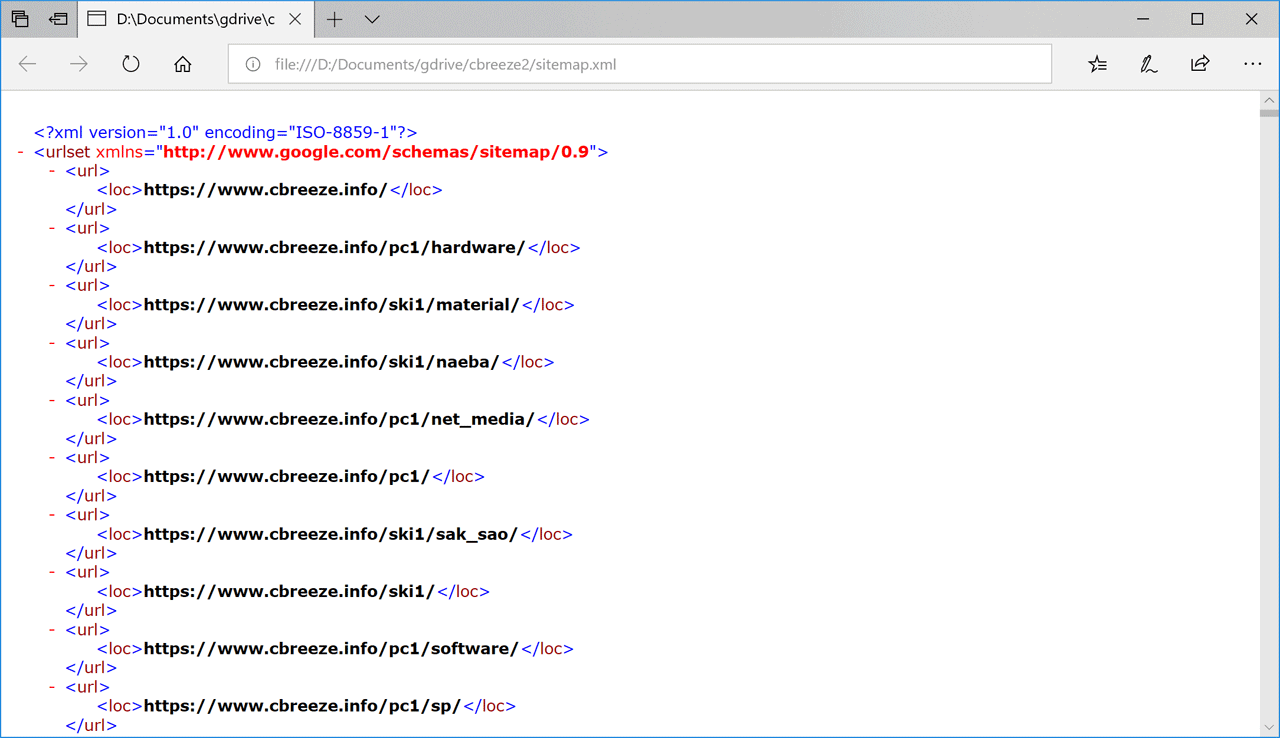This screenshot has height=738, width=1280.
Task: Click the https://www.cbreeze.info/ loc text
Action: click(265, 190)
